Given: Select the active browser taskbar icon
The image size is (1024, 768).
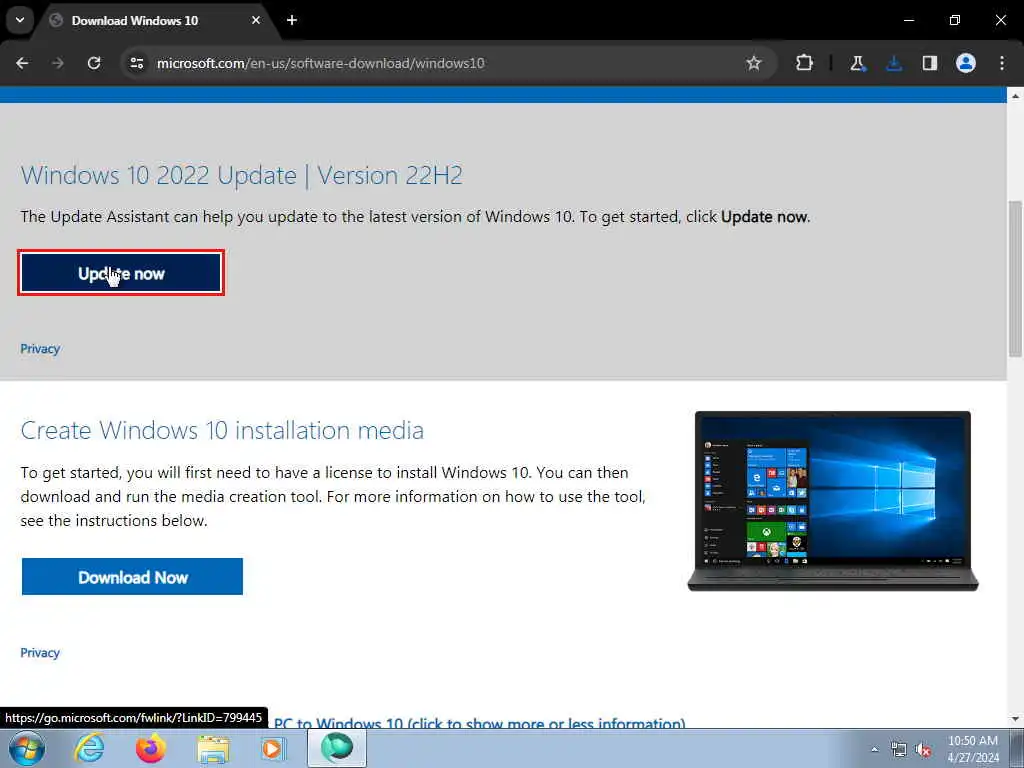Looking at the screenshot, I should [337, 748].
